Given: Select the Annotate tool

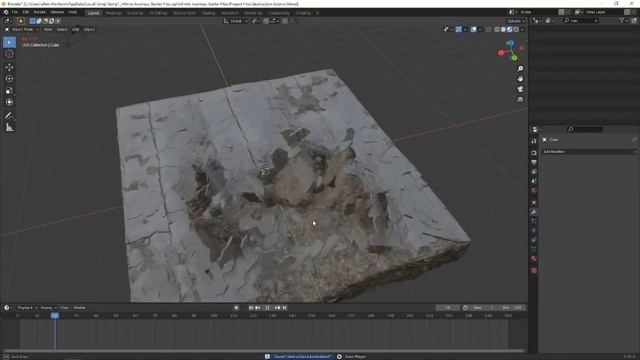Looking at the screenshot, I should click(9, 116).
